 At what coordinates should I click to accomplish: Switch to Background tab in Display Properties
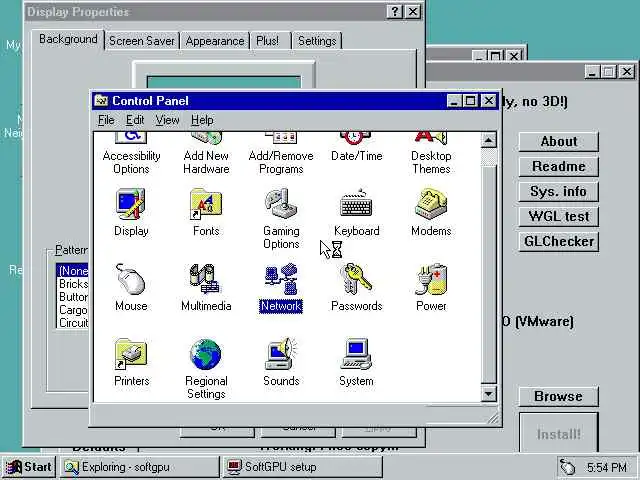(68, 40)
